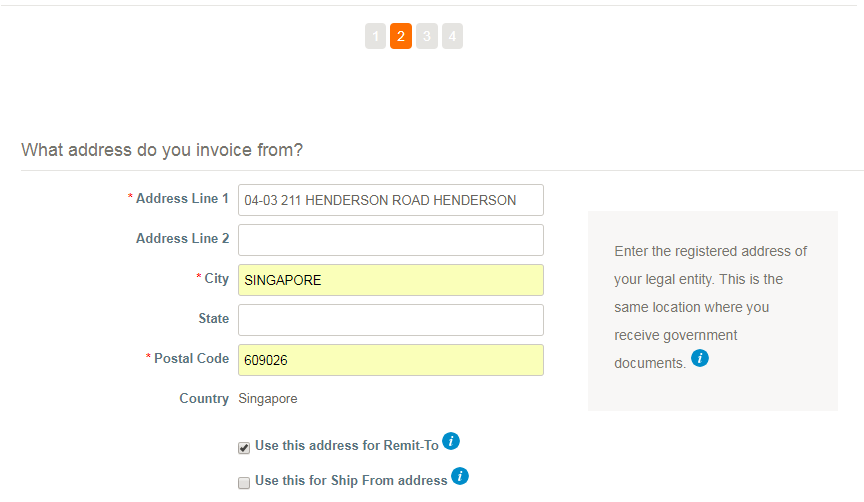Screen dimensions: 864x502
Task: Select the City field containing SINGAPORE
Action: point(391,280)
